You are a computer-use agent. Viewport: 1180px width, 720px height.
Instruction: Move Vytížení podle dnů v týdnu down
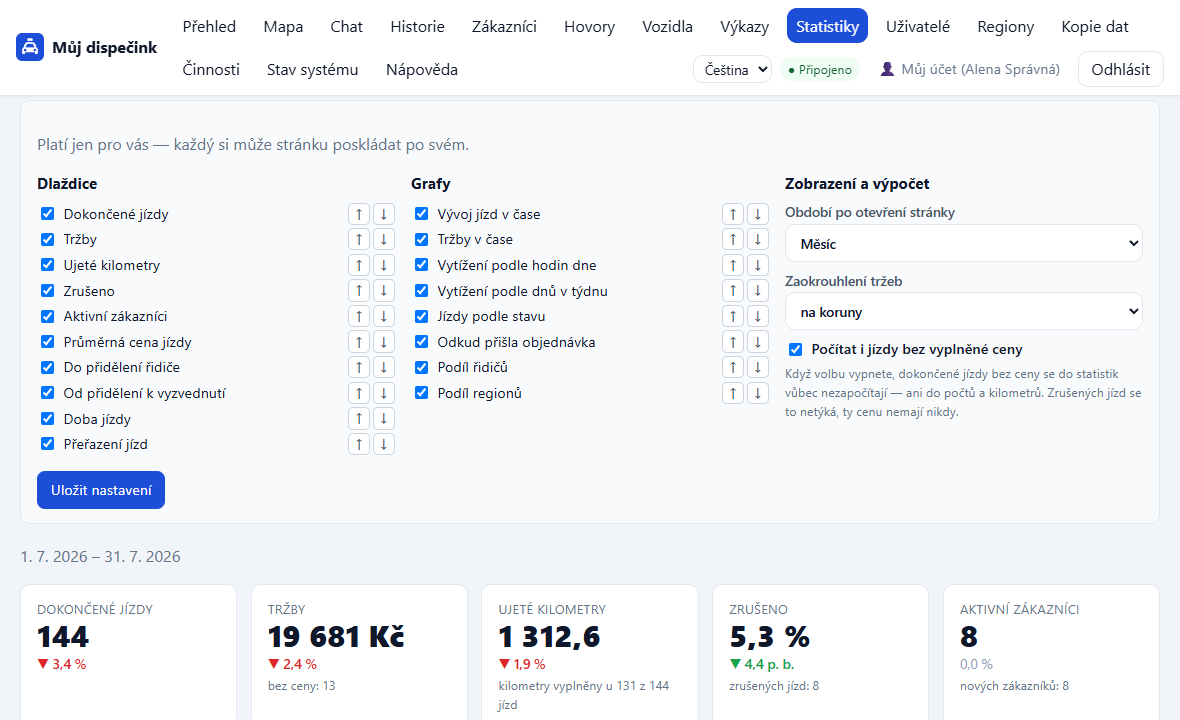pos(758,291)
